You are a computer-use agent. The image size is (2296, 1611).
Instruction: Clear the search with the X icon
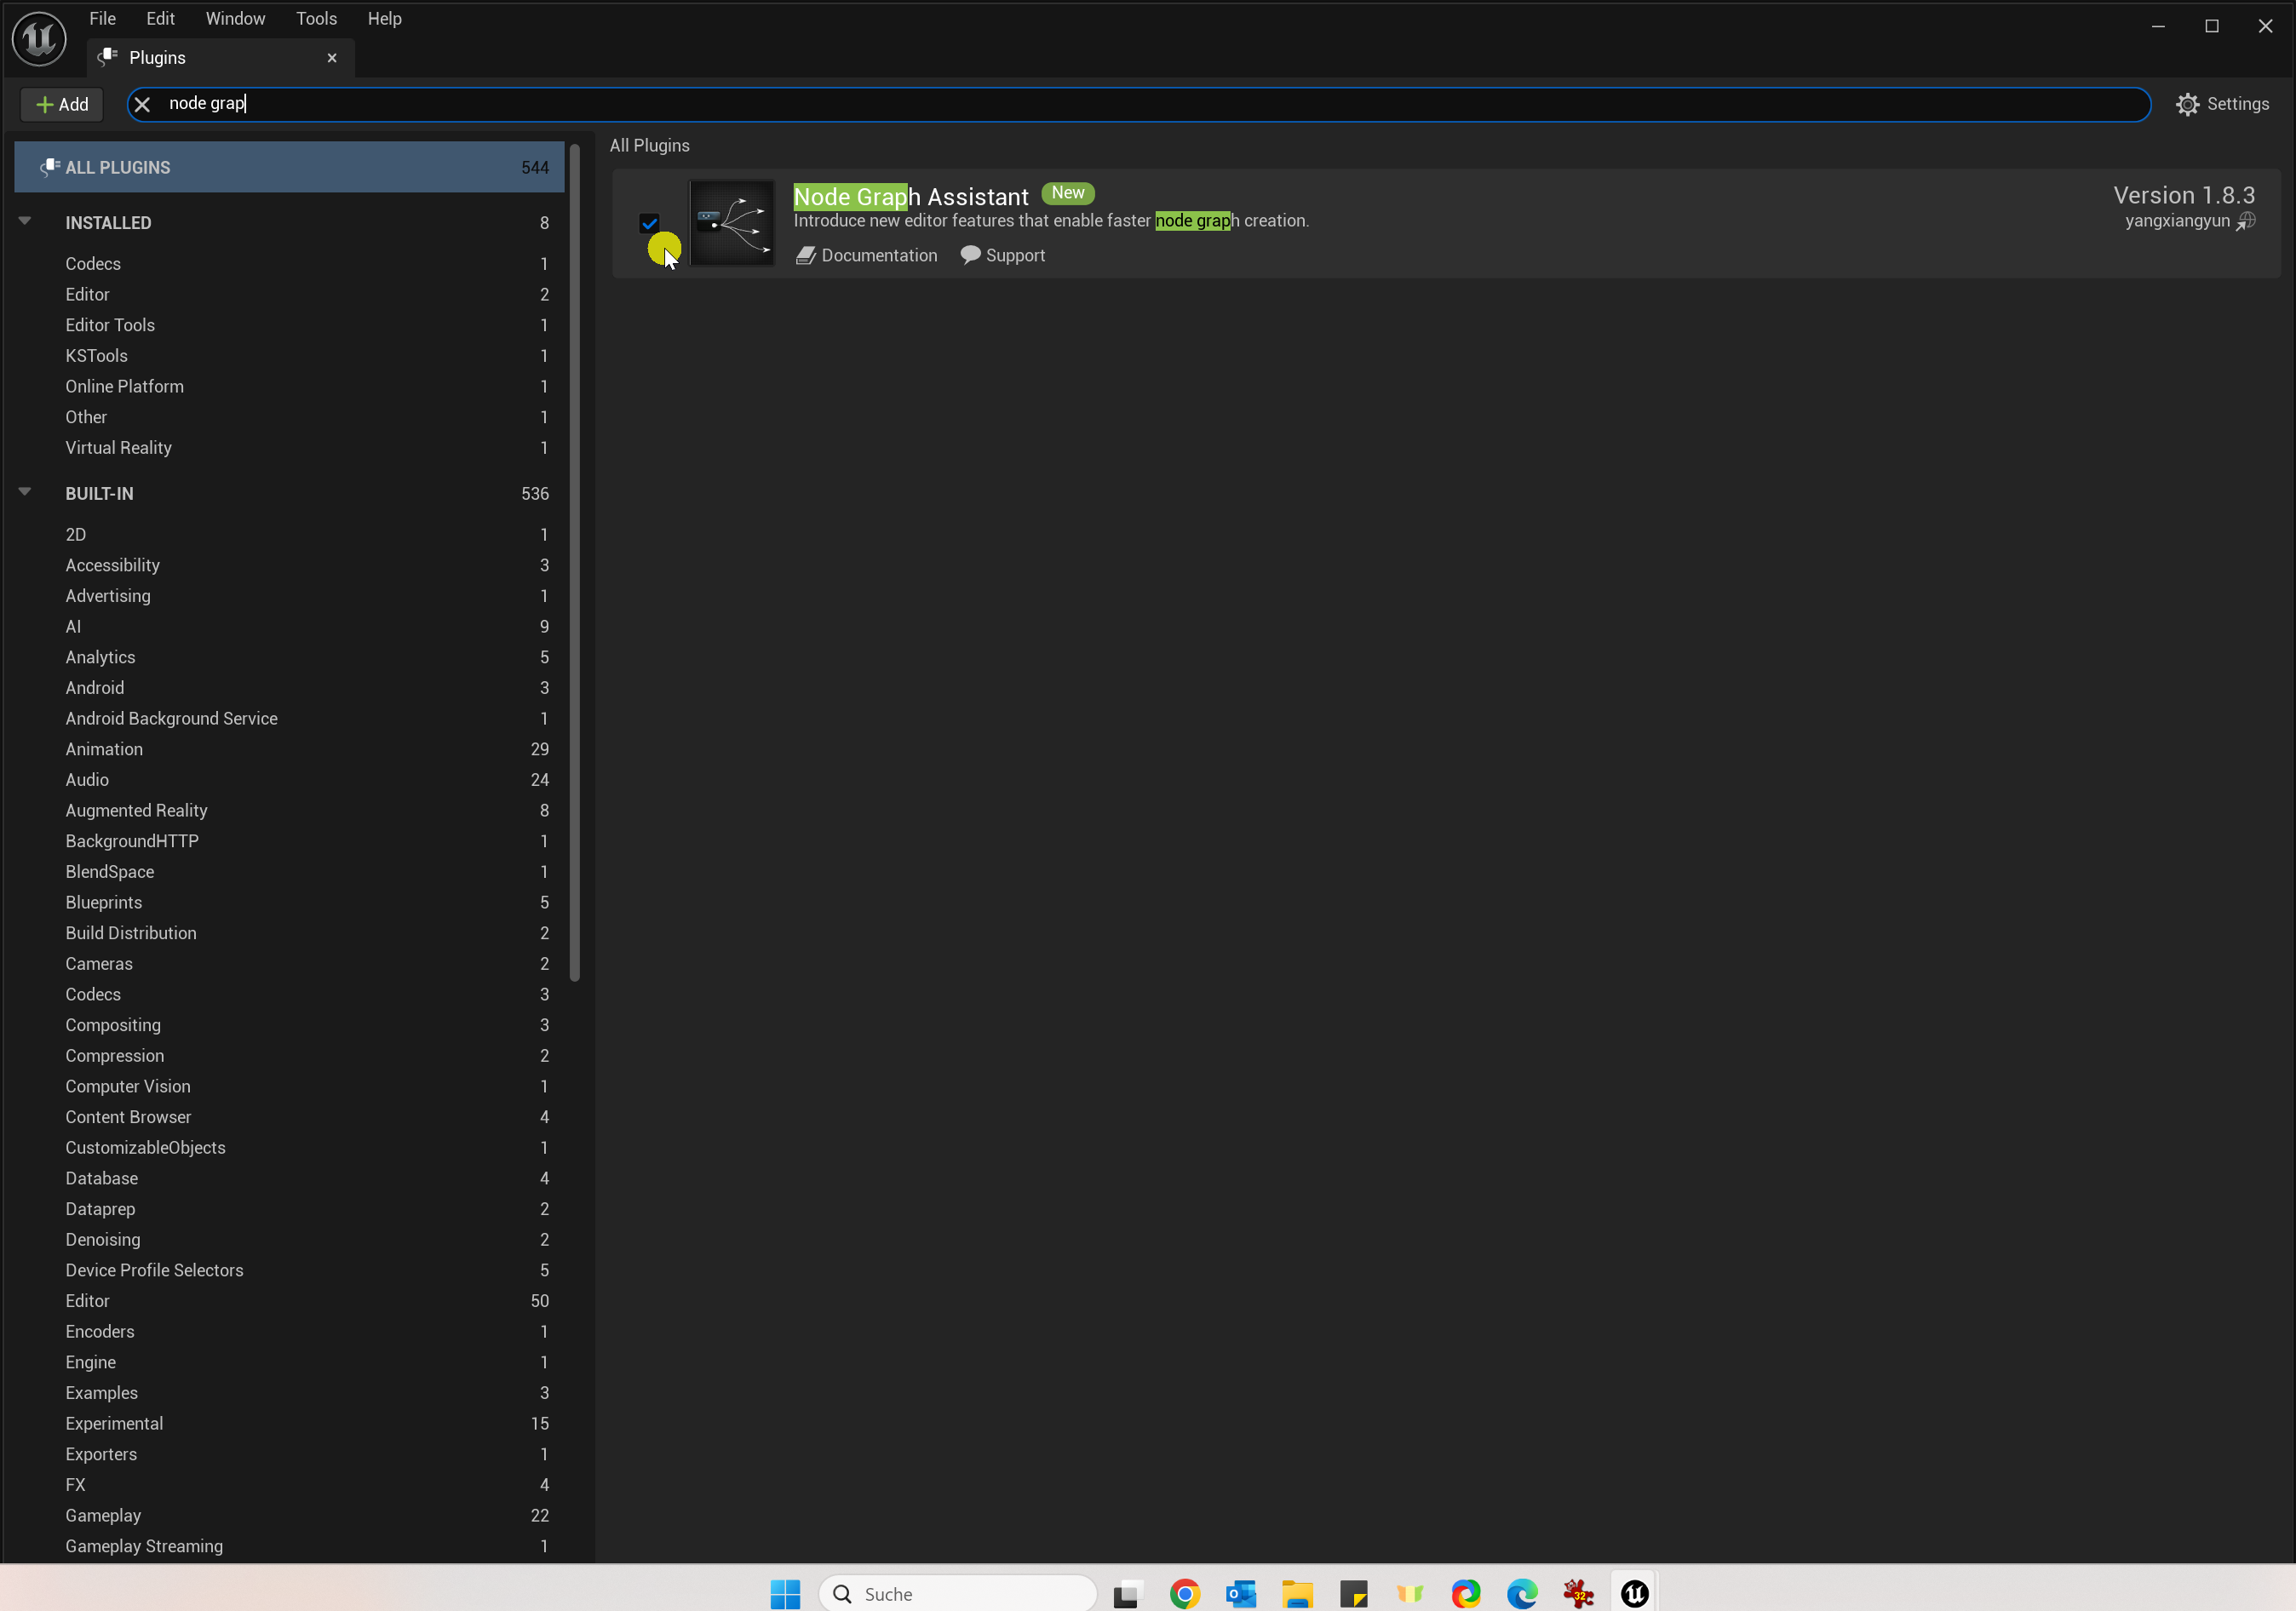pyautogui.click(x=142, y=104)
